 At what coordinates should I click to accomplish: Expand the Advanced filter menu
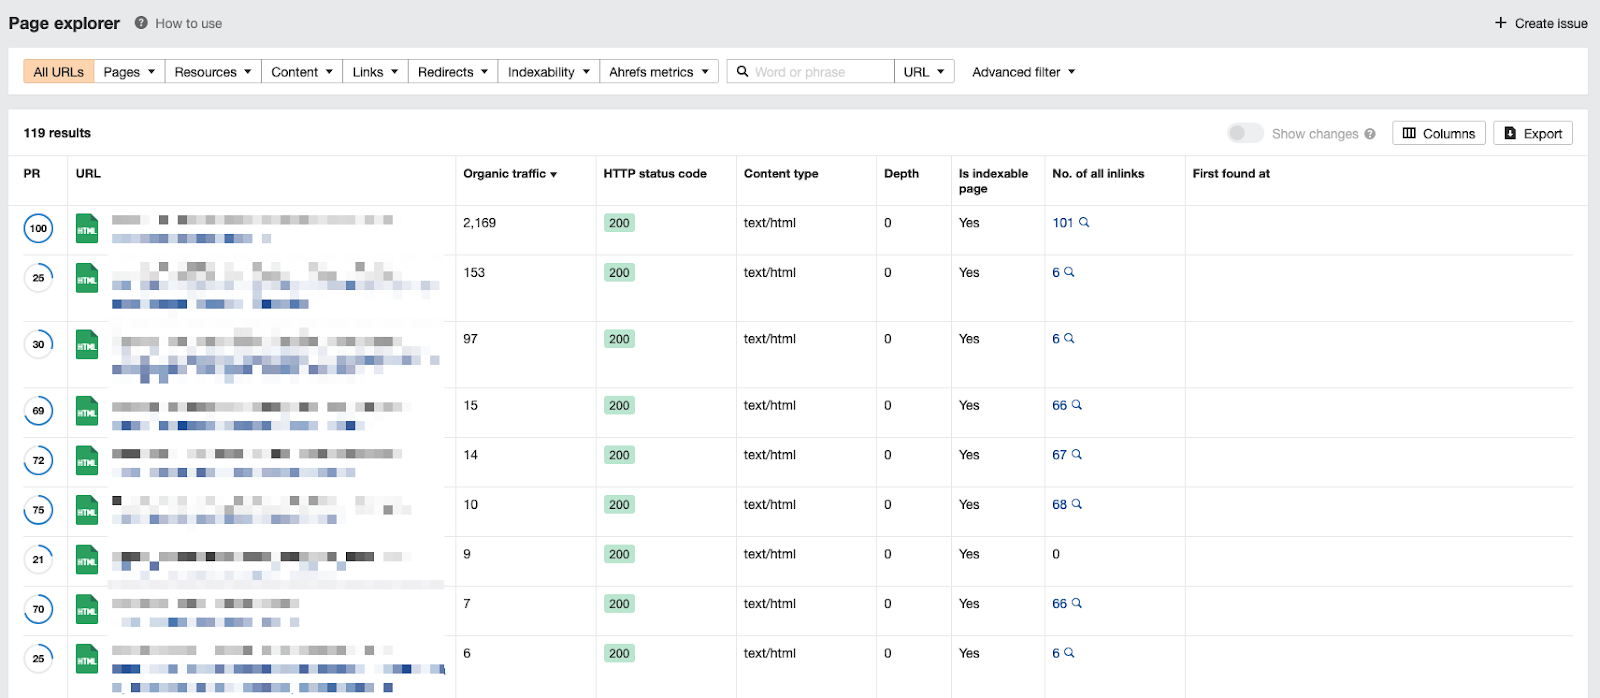pyautogui.click(x=1023, y=72)
